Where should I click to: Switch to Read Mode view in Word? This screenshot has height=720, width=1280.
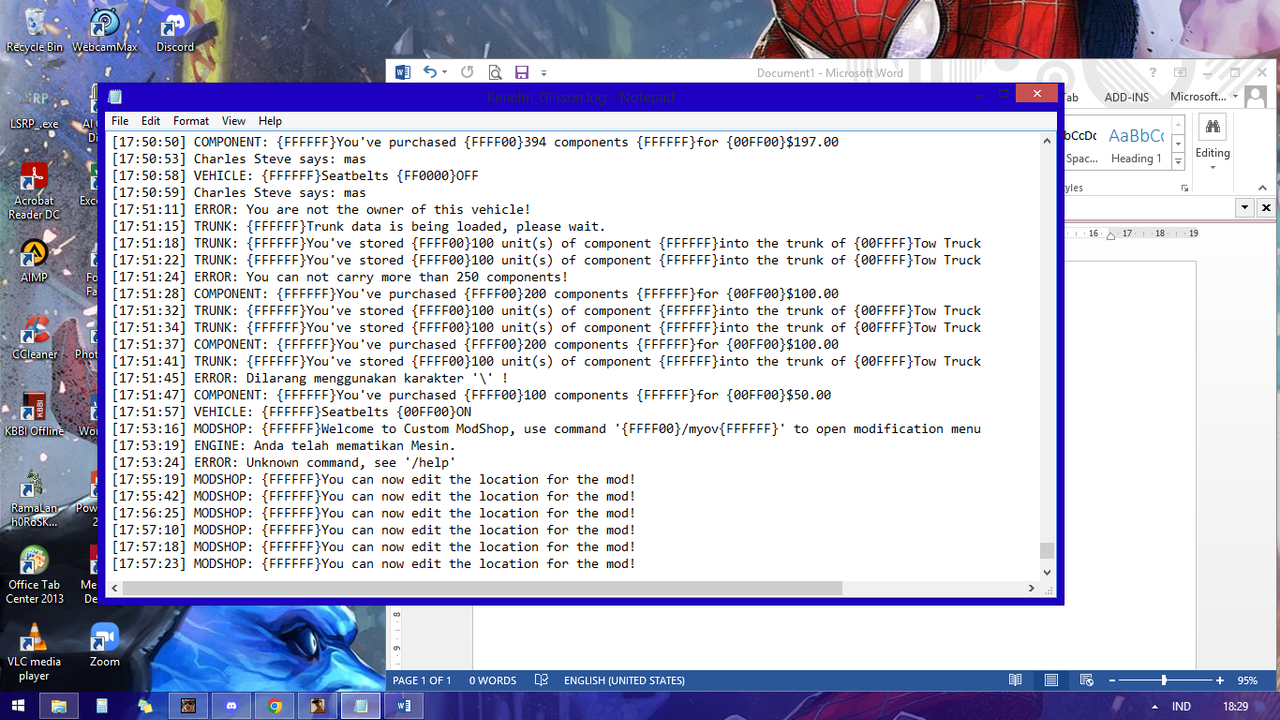pos(1015,680)
